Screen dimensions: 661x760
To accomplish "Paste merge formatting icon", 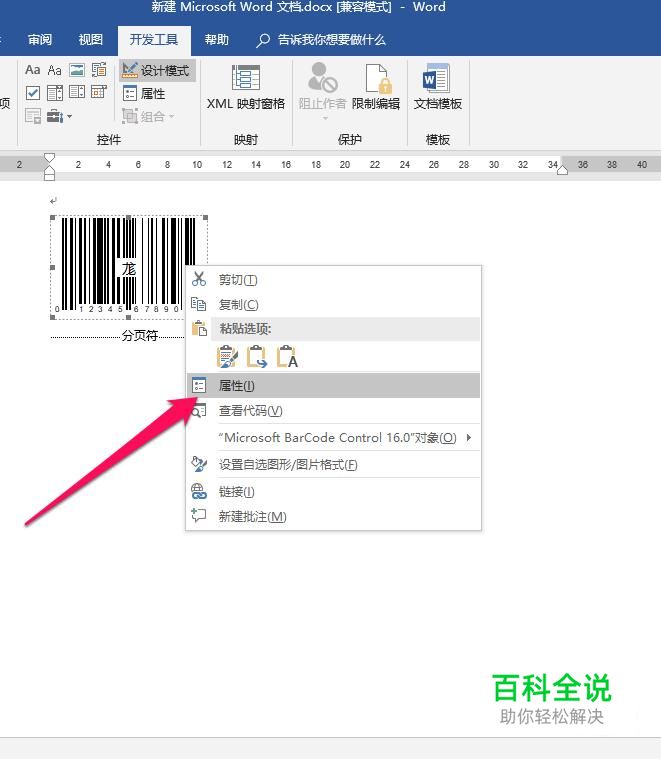I will pyautogui.click(x=257, y=357).
